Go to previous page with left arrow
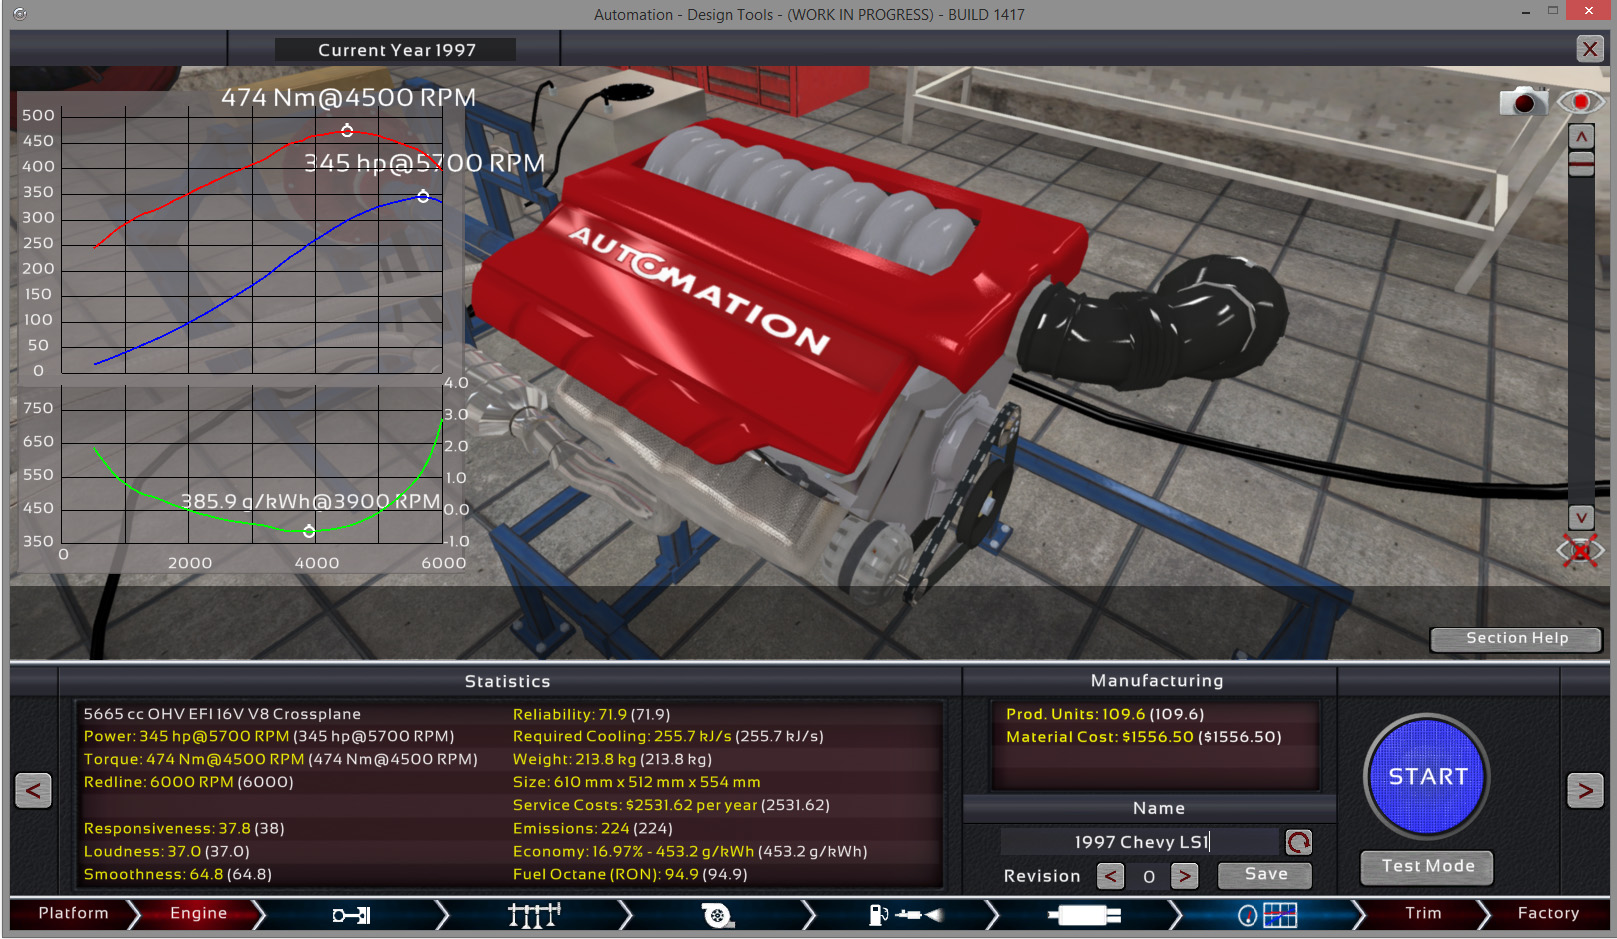 click(x=33, y=791)
